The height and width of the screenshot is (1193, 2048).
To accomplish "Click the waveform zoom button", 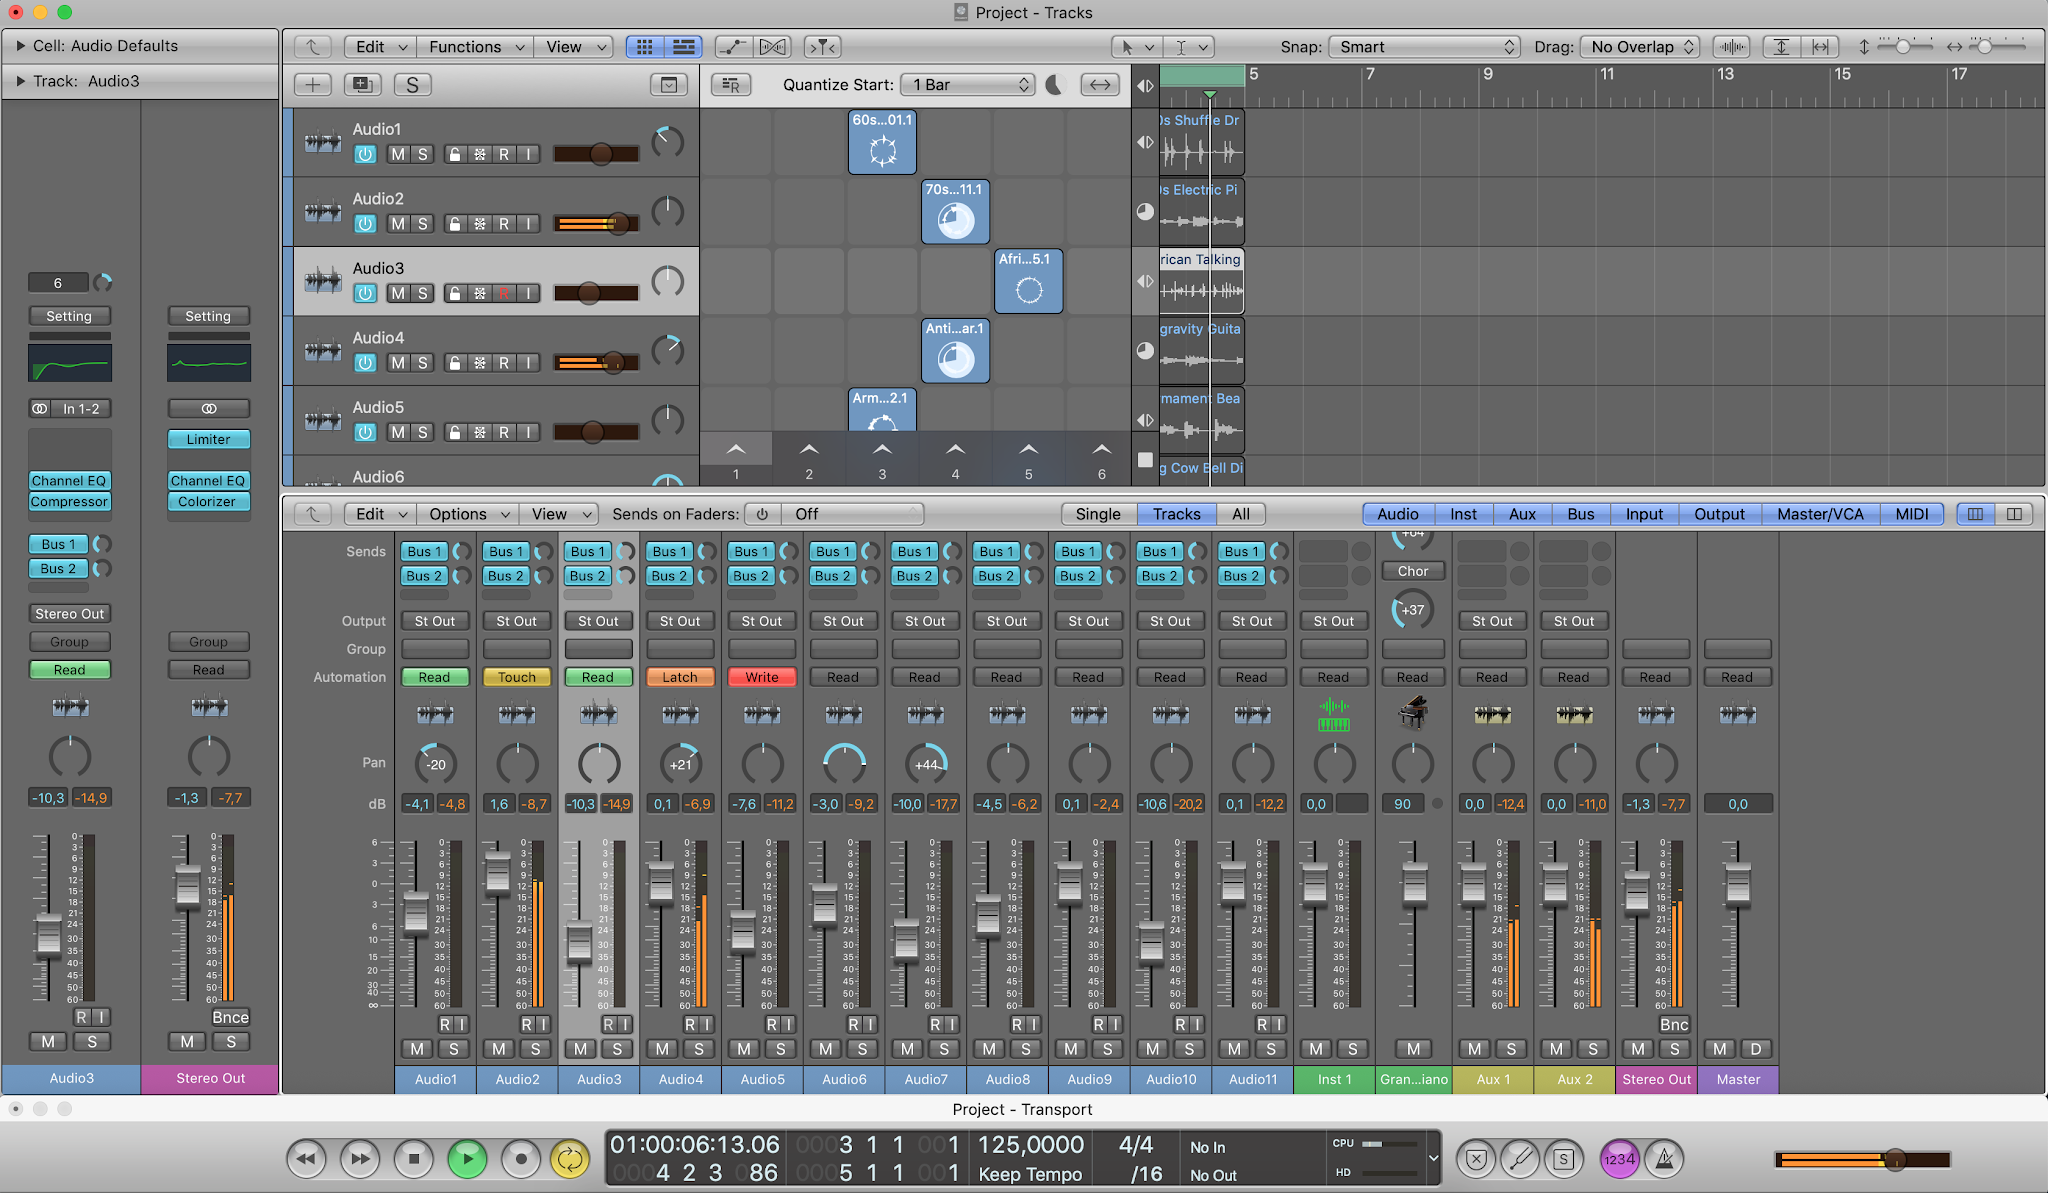I will (x=1731, y=47).
